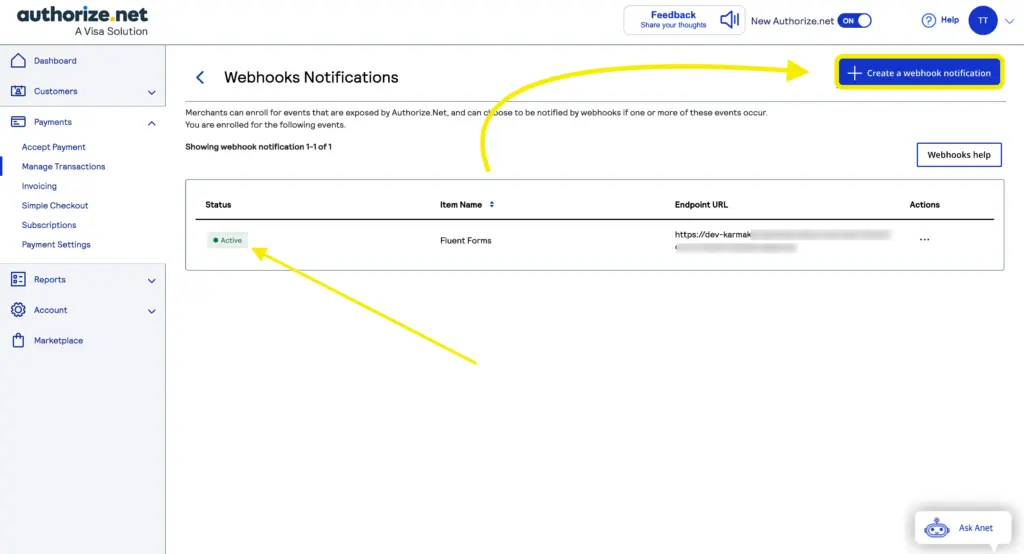The height and width of the screenshot is (554, 1024).
Task: Click the Reports sidebar icon
Action: coord(18,279)
